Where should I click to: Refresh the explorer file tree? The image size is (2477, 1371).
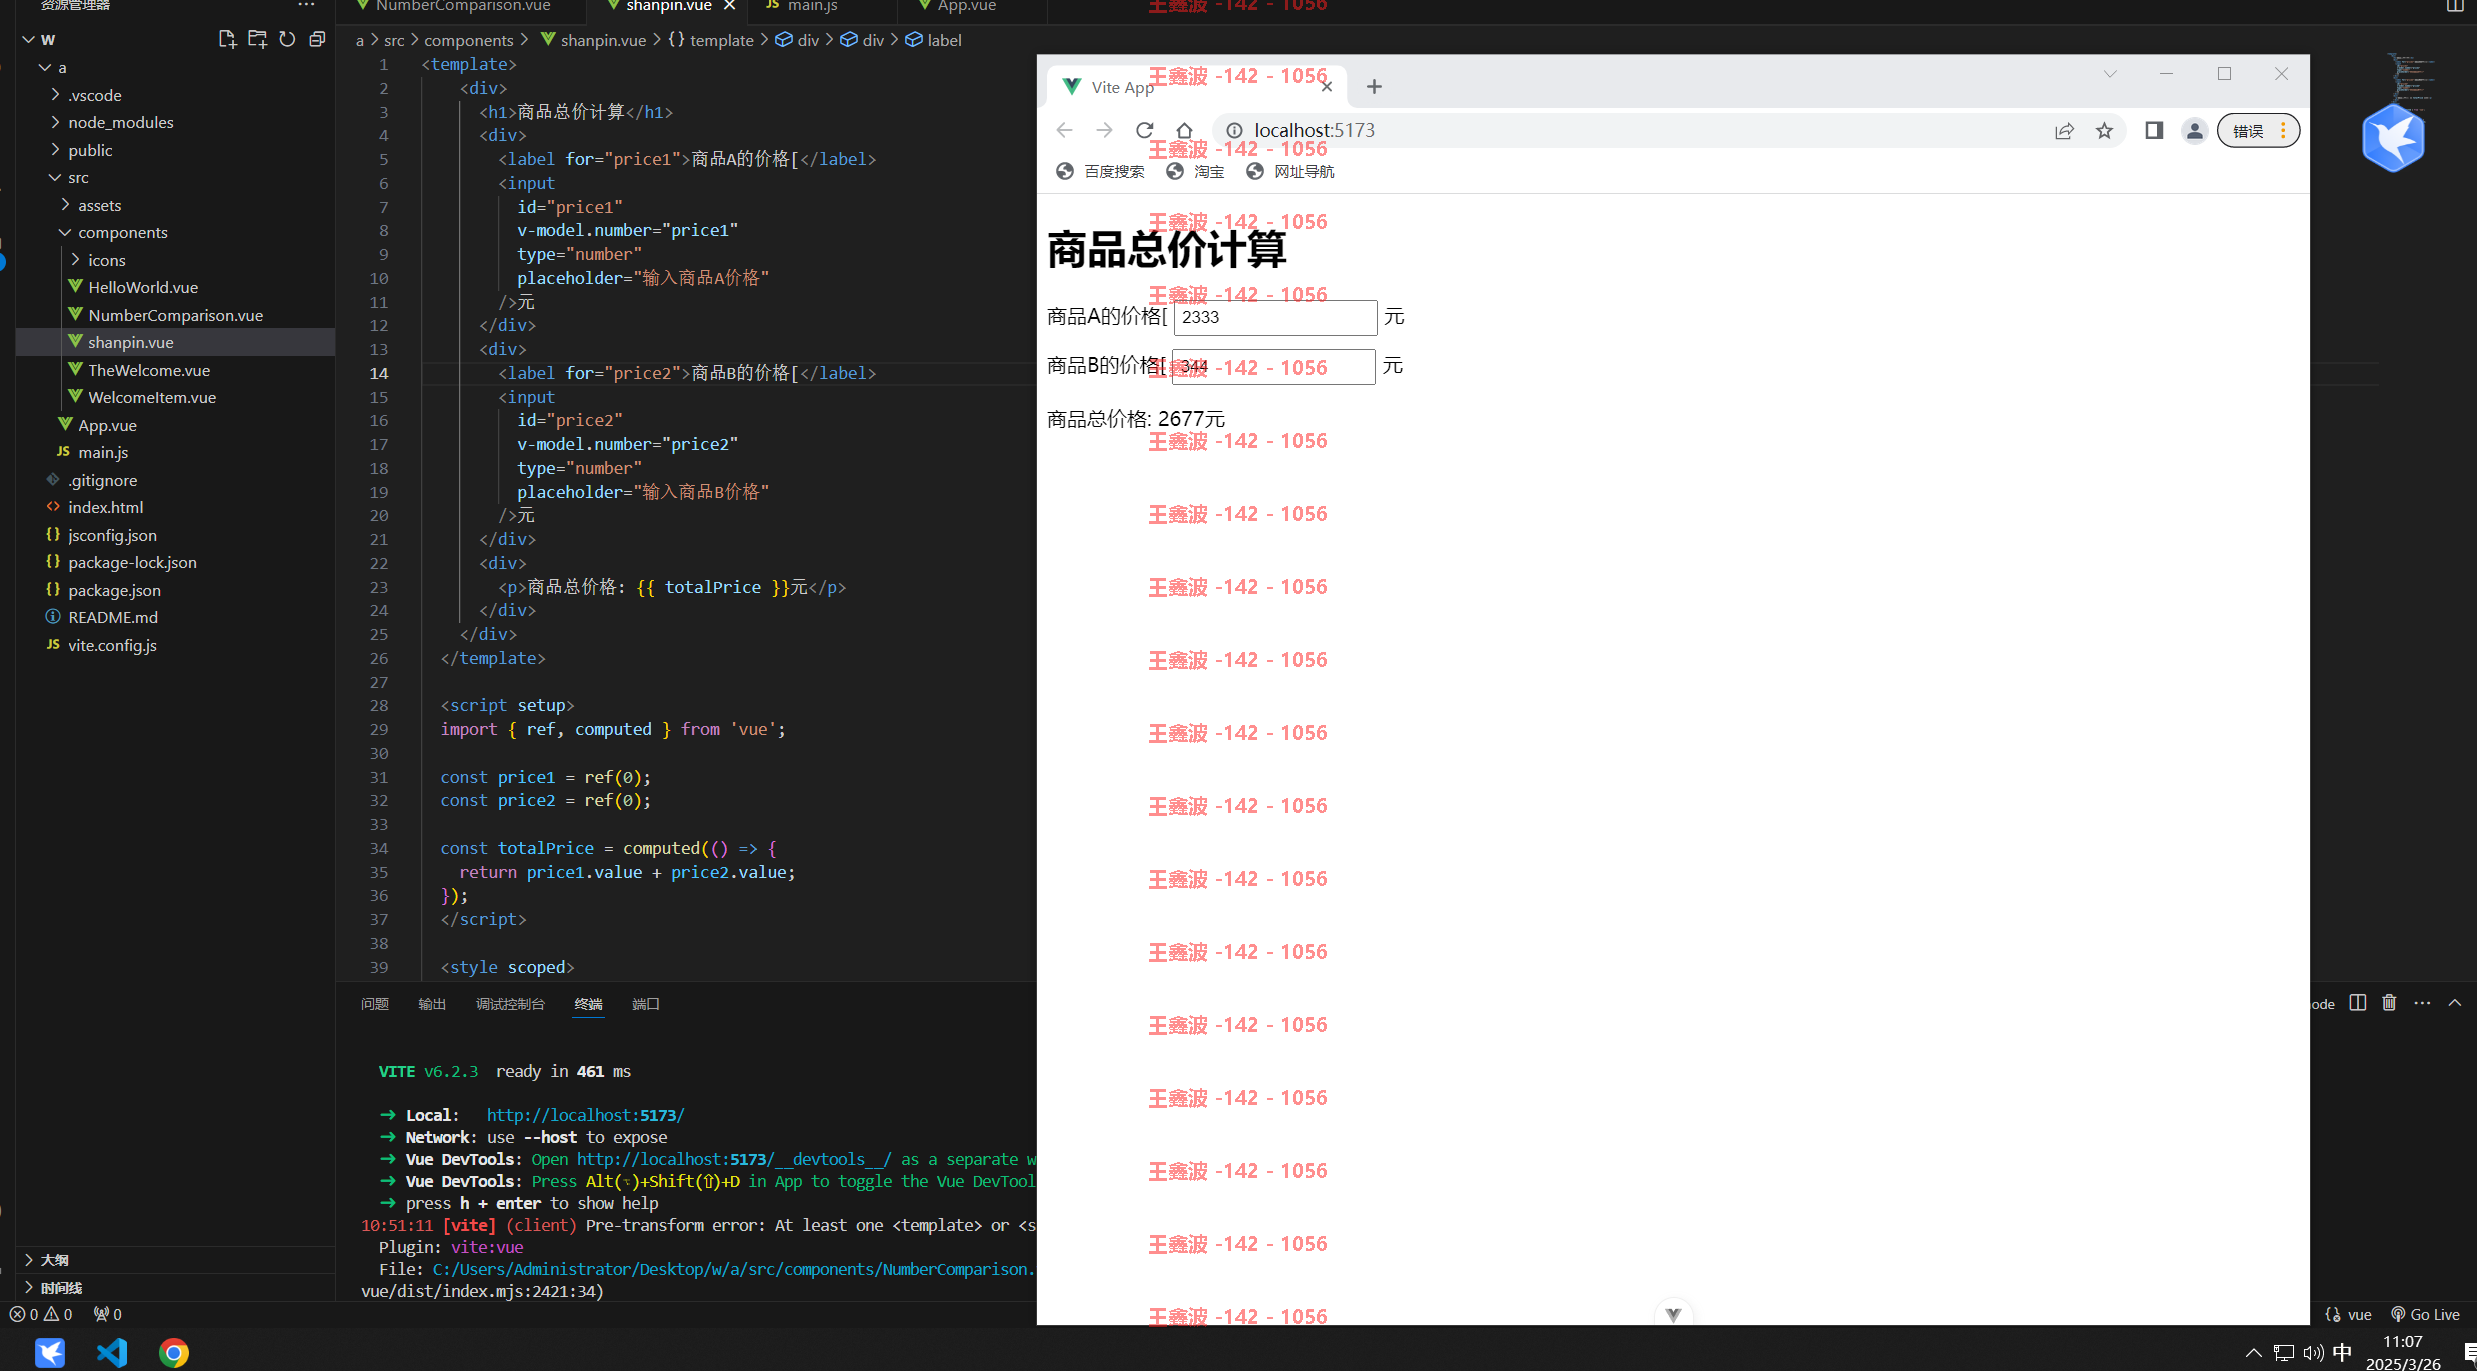click(287, 39)
